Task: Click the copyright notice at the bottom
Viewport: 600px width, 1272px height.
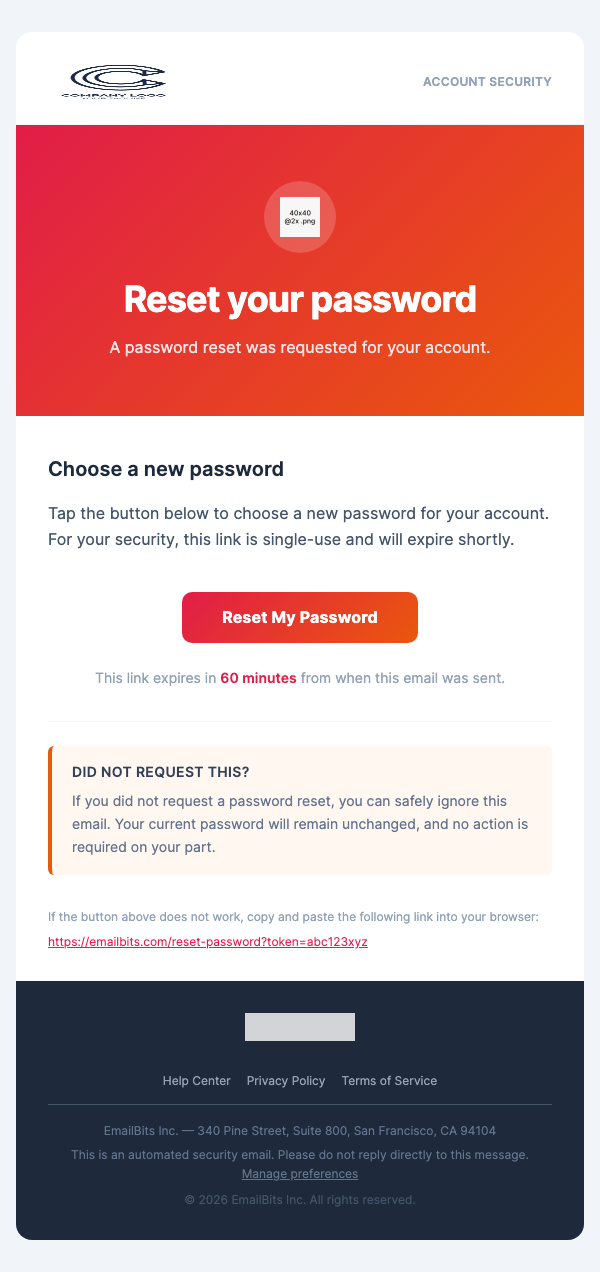Action: [300, 1199]
